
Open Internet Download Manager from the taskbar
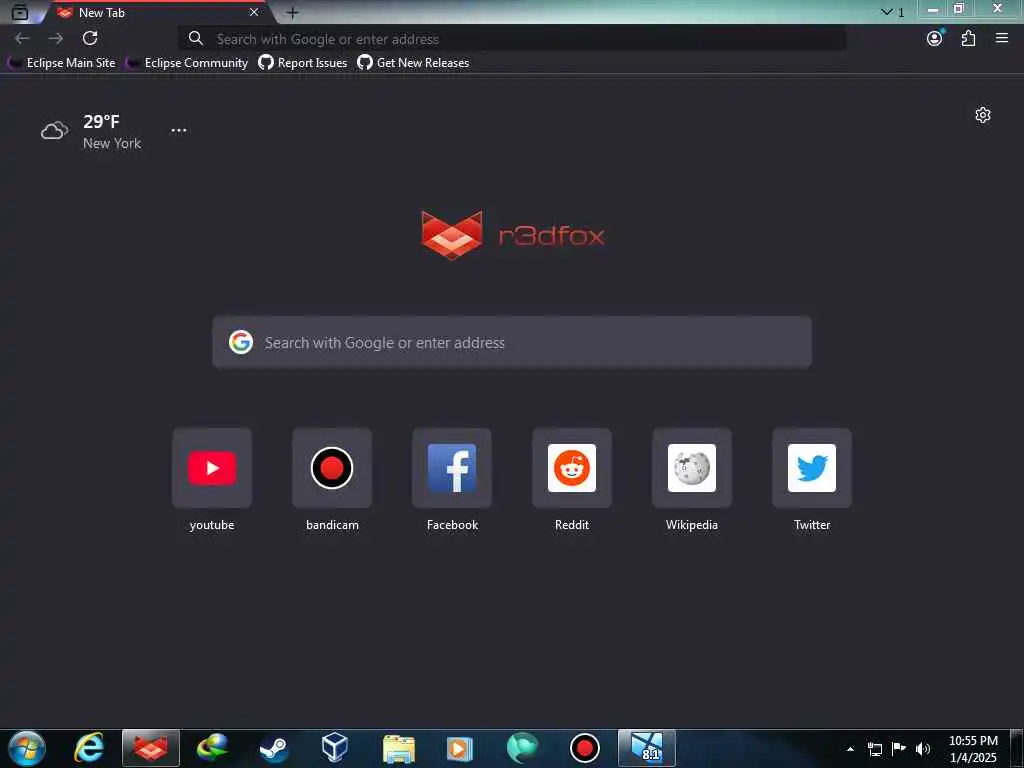[x=212, y=748]
